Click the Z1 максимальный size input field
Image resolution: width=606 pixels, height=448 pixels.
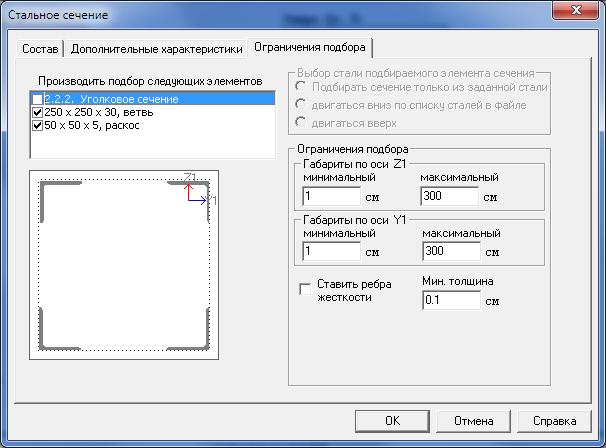pos(450,196)
